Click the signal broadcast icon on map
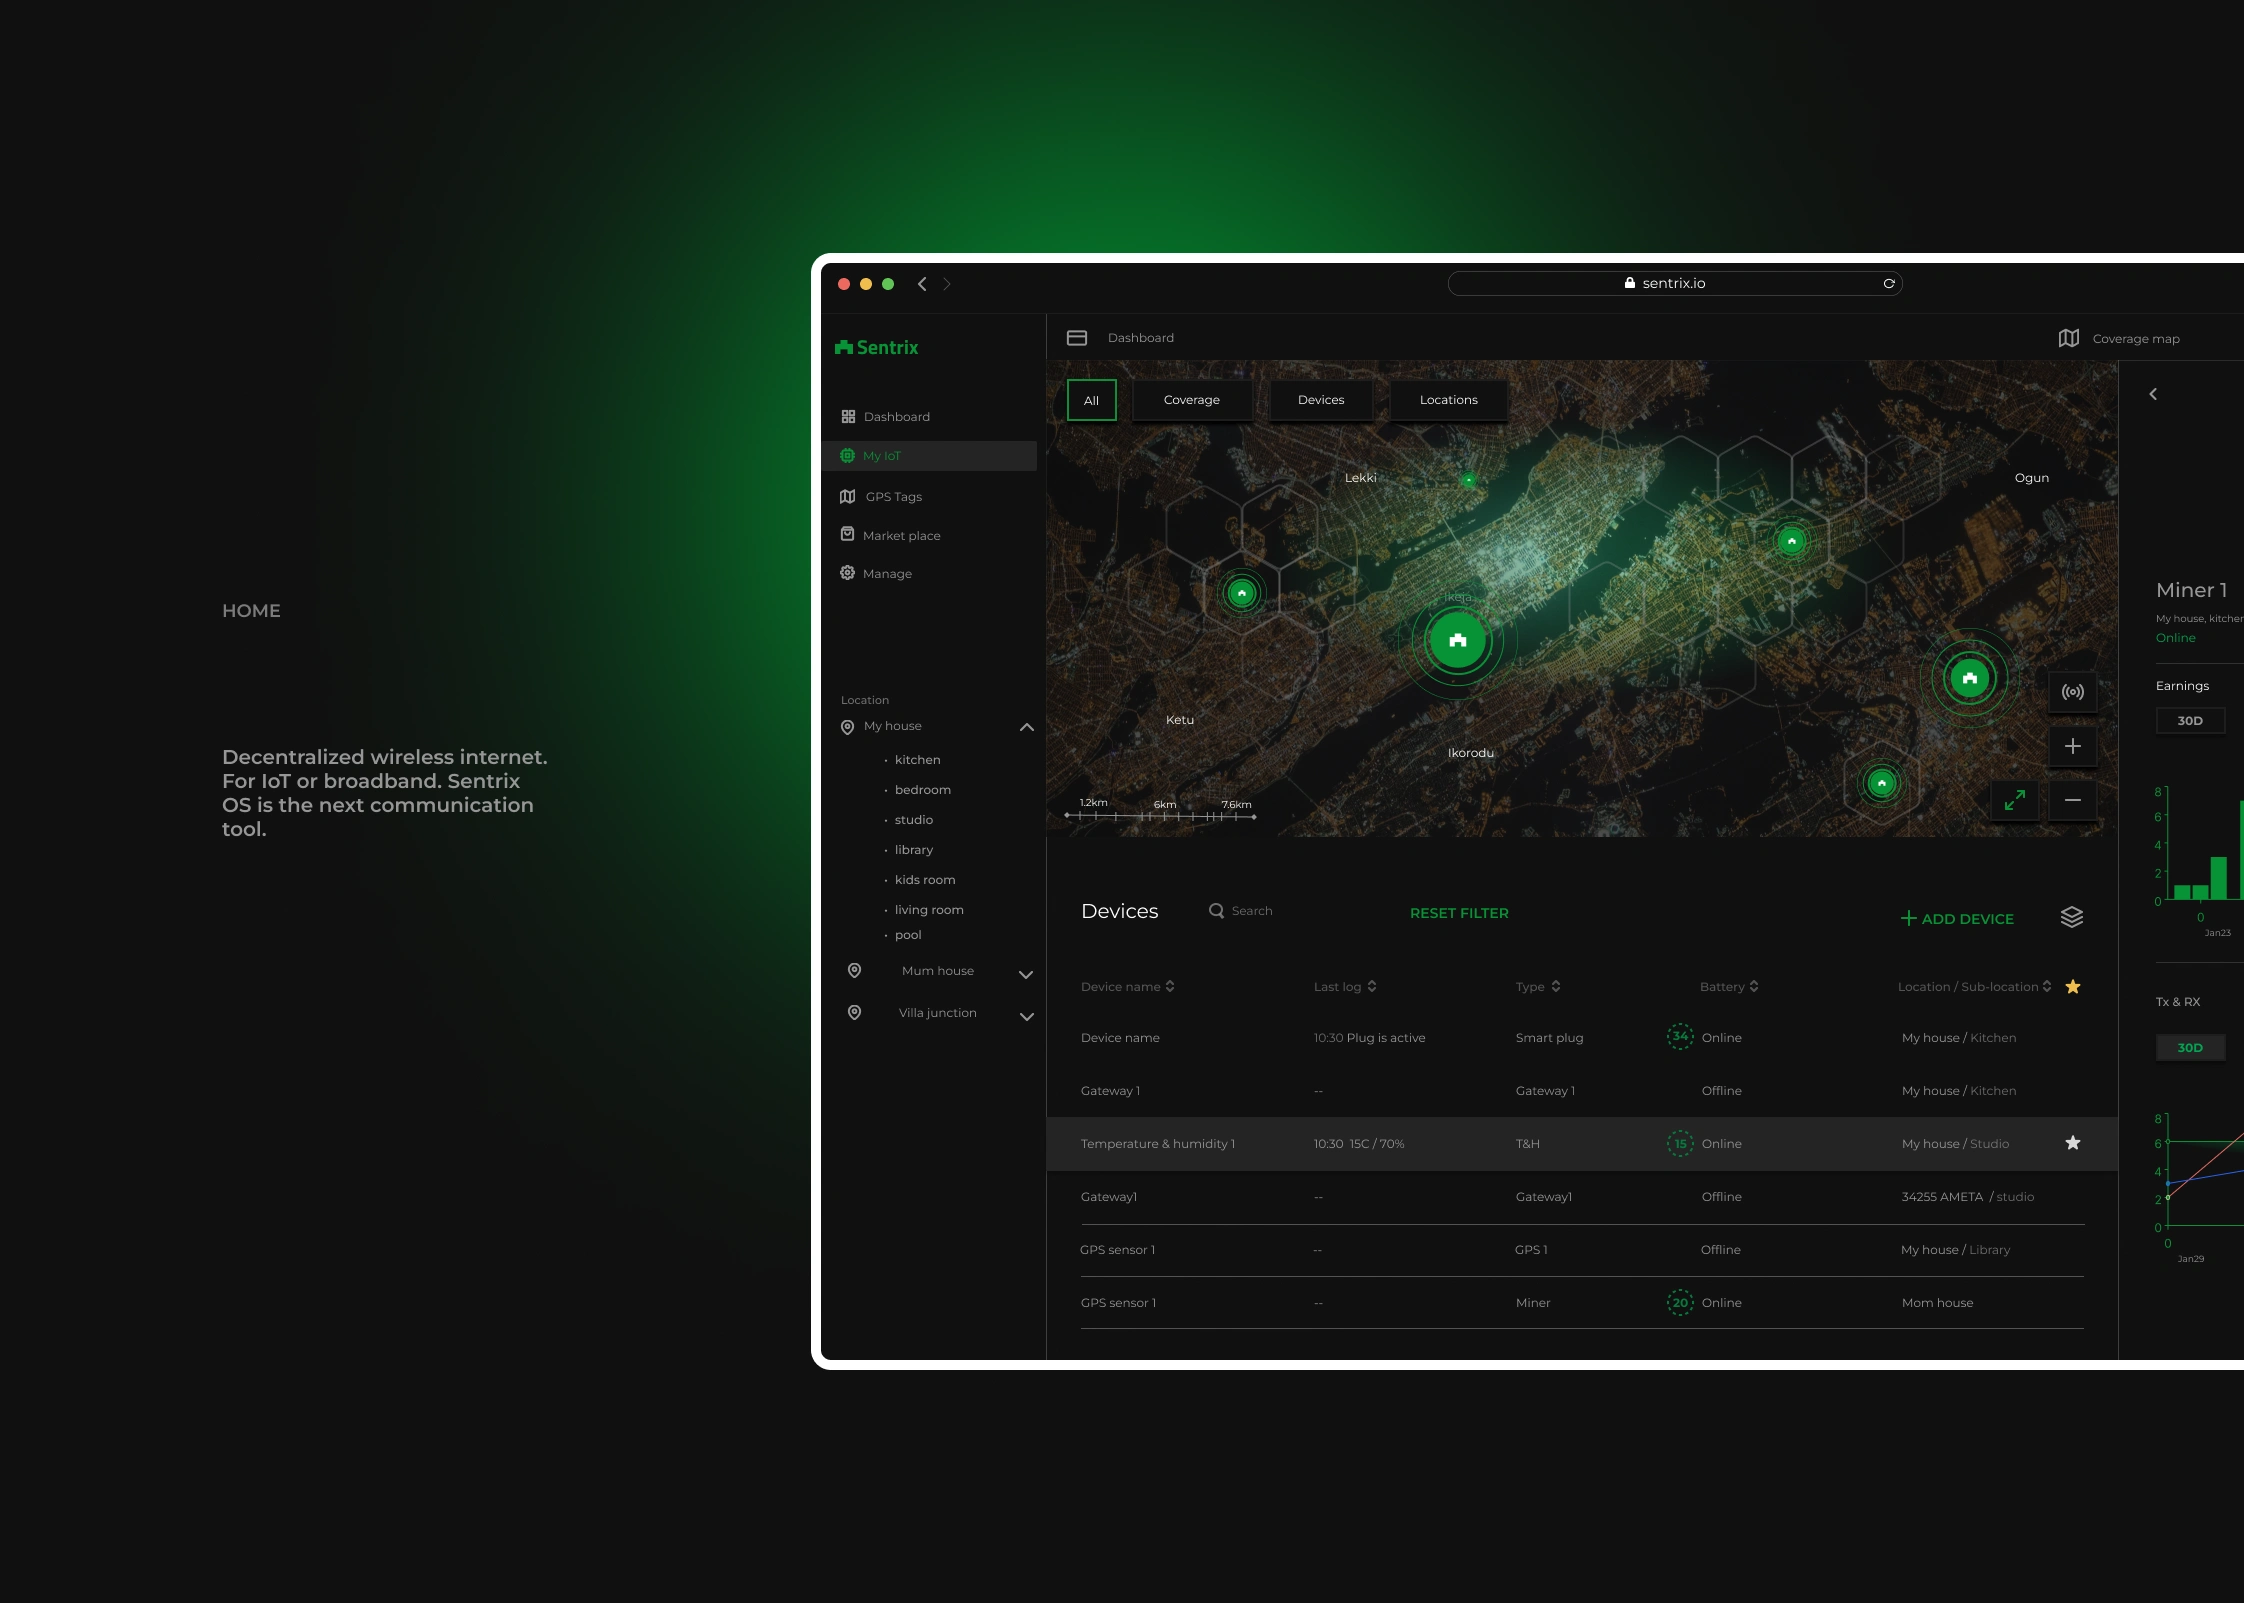This screenshot has height=1603, width=2244. pos(2073,692)
